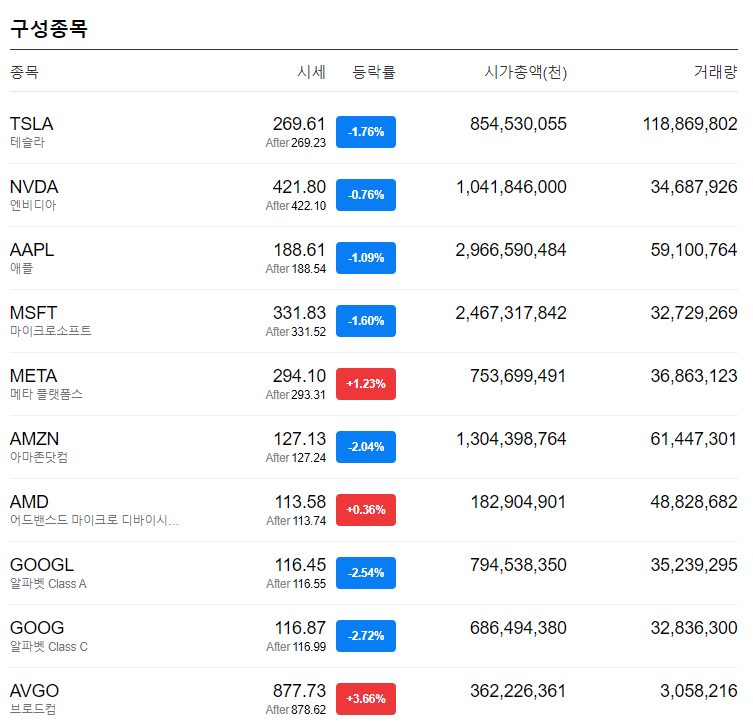The image size is (753, 726).
Task: Click the -2.72% change badge for GOOG
Action: (366, 636)
